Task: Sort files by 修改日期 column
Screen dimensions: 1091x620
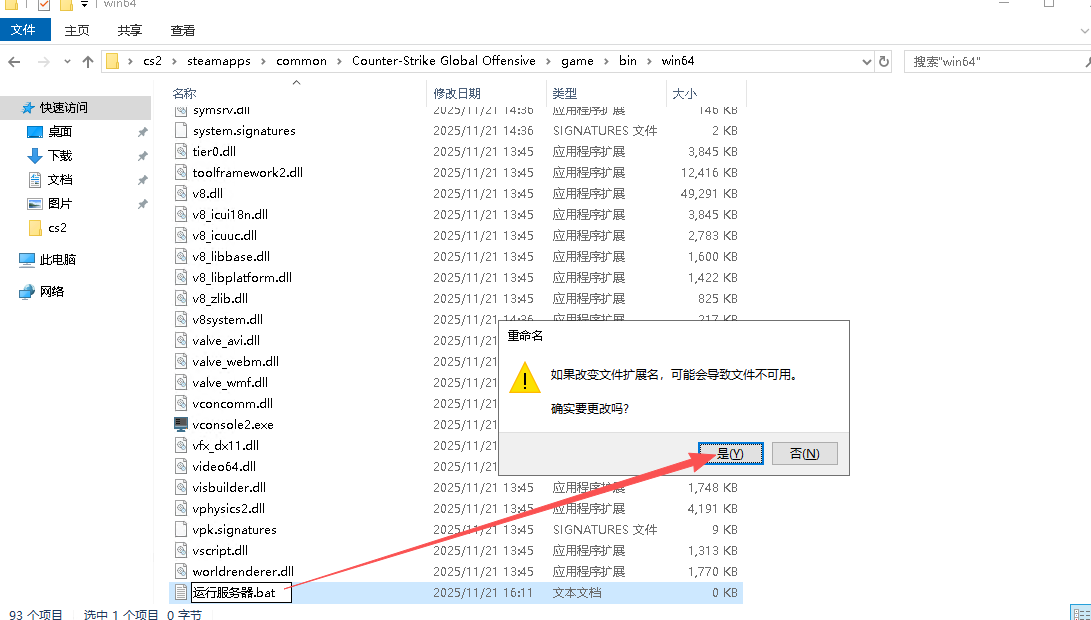Action: (457, 93)
